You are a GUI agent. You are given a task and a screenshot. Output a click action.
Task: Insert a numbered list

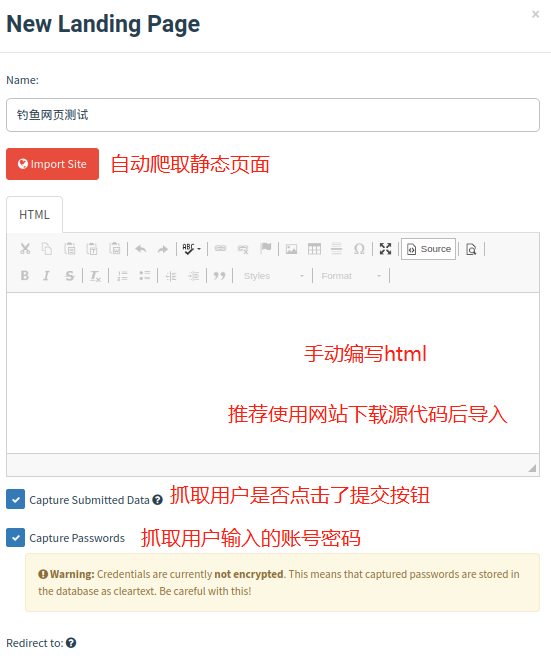[122, 276]
